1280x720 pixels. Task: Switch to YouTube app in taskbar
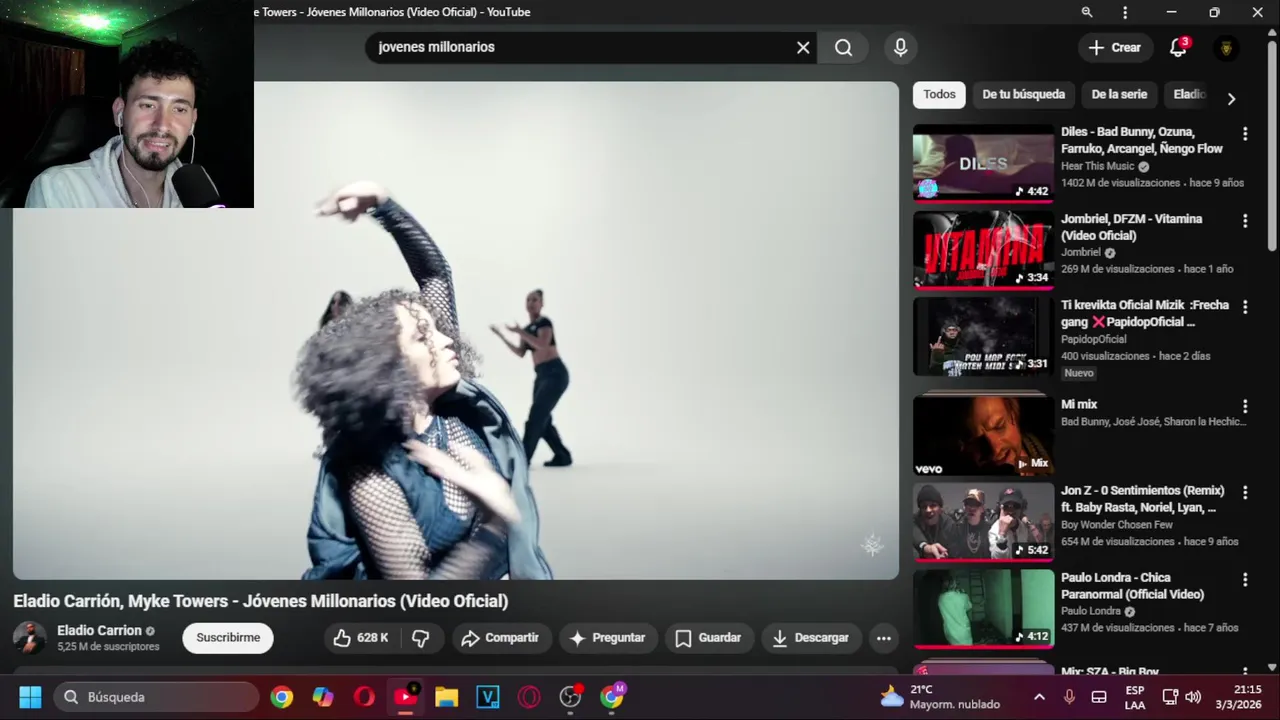(x=405, y=697)
